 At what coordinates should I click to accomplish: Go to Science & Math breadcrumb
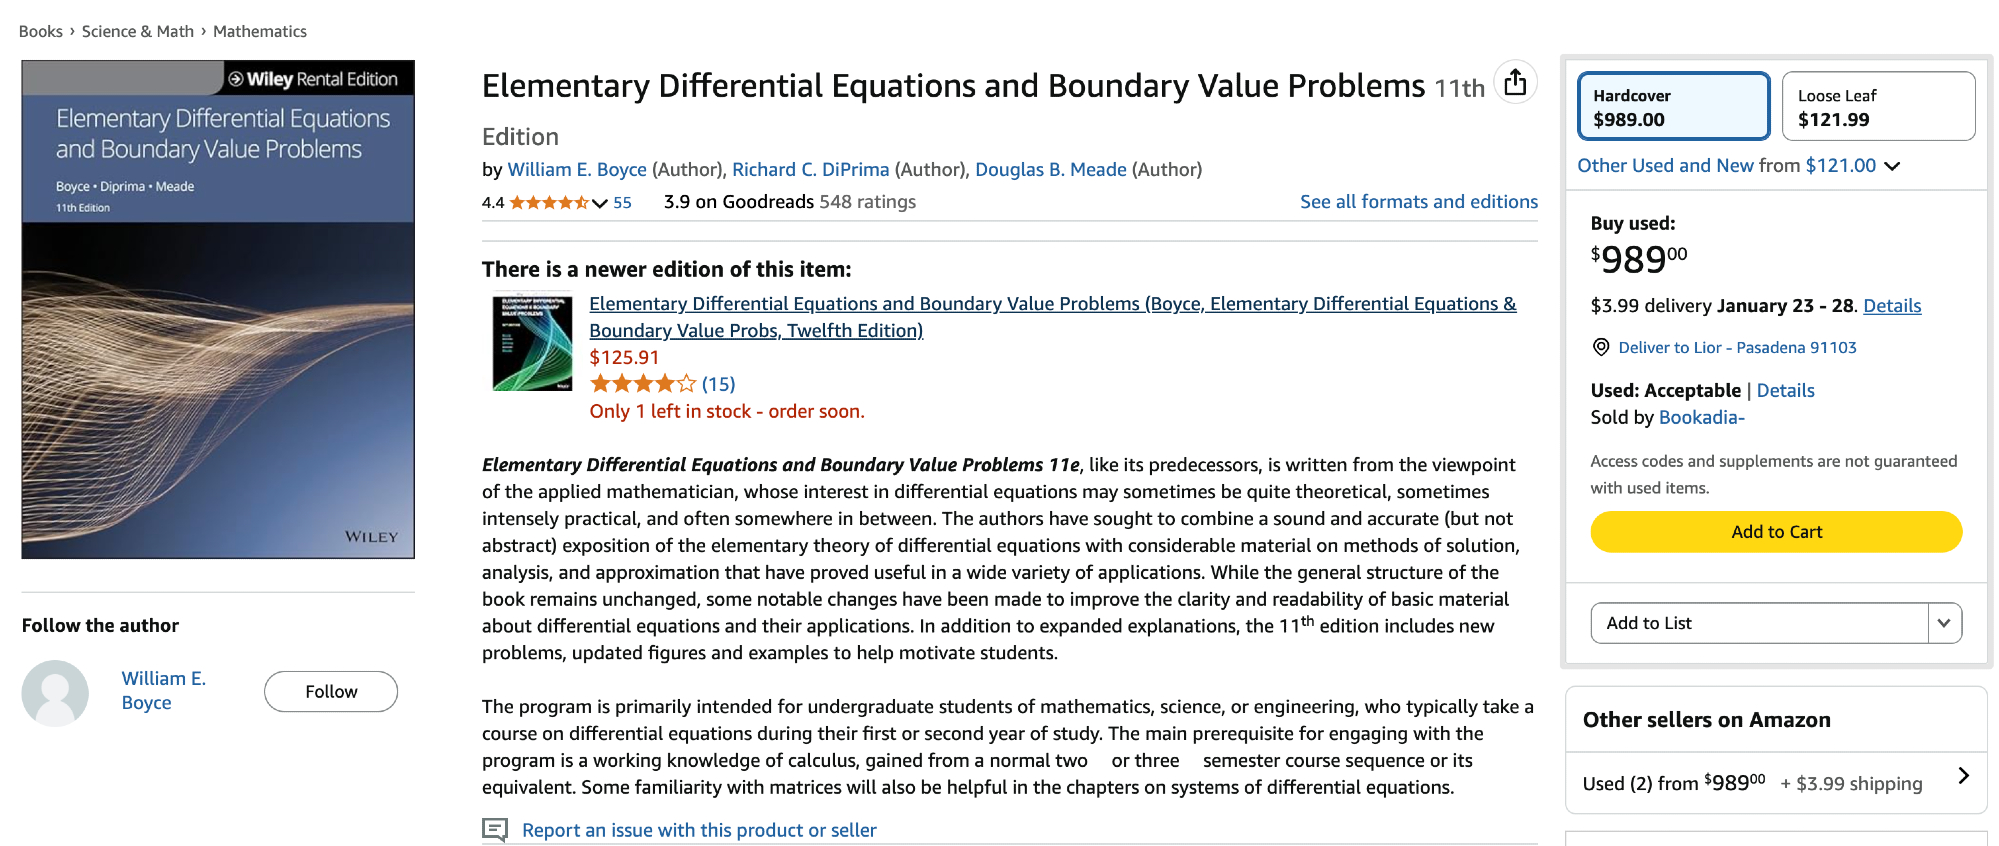[x=138, y=31]
